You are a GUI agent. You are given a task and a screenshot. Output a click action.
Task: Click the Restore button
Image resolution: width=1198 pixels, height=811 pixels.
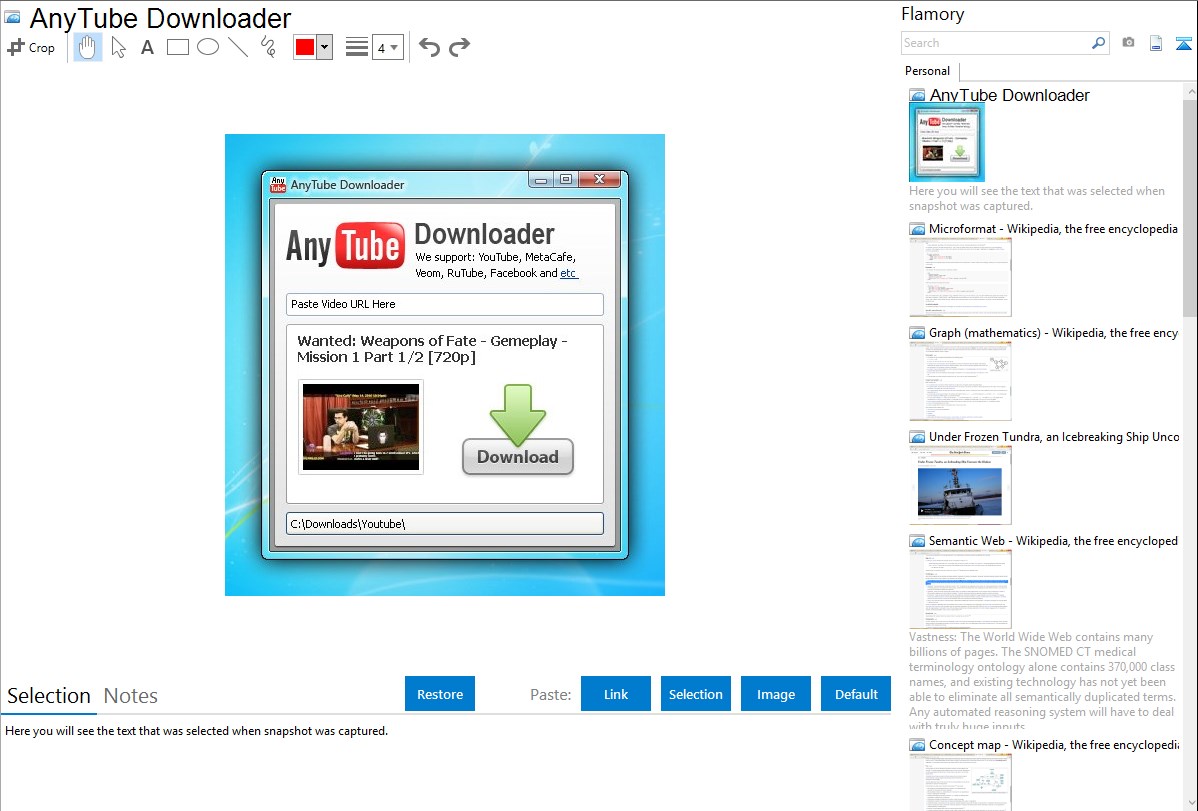click(440, 694)
